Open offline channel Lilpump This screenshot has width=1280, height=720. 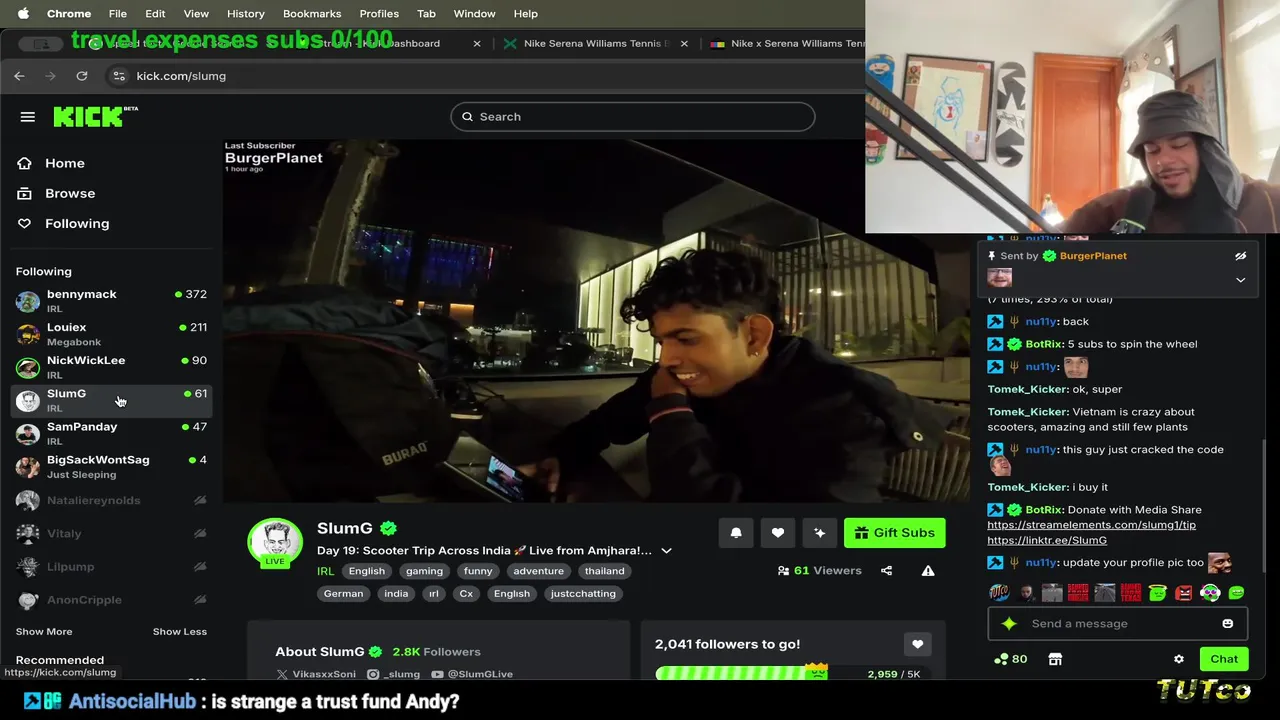tap(111, 566)
